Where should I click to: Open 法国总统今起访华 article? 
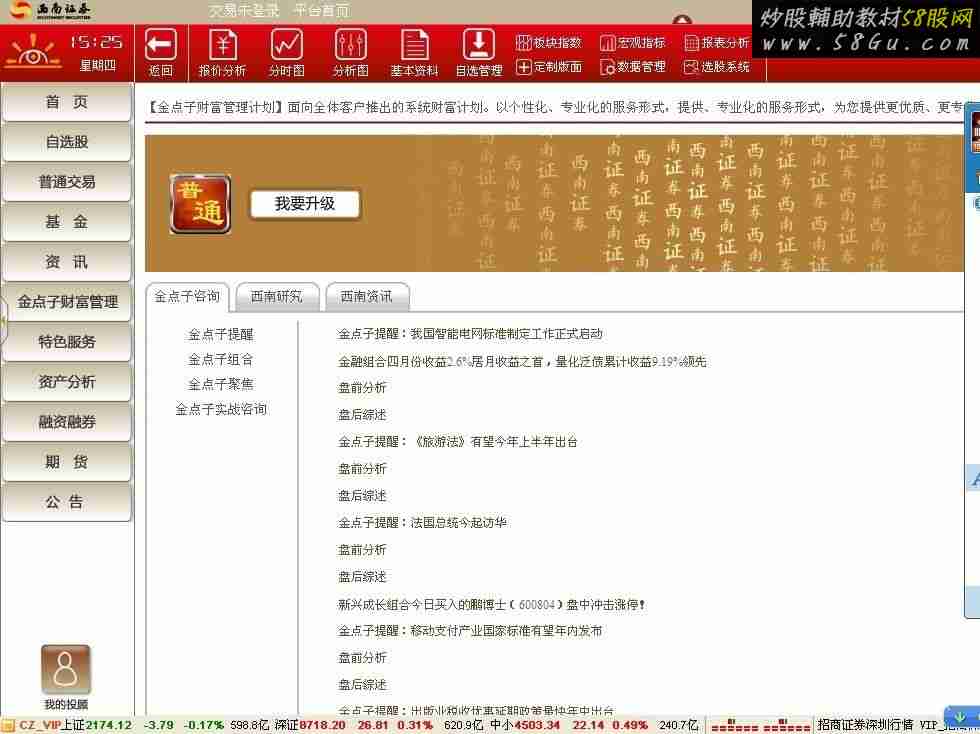[x=422, y=523]
